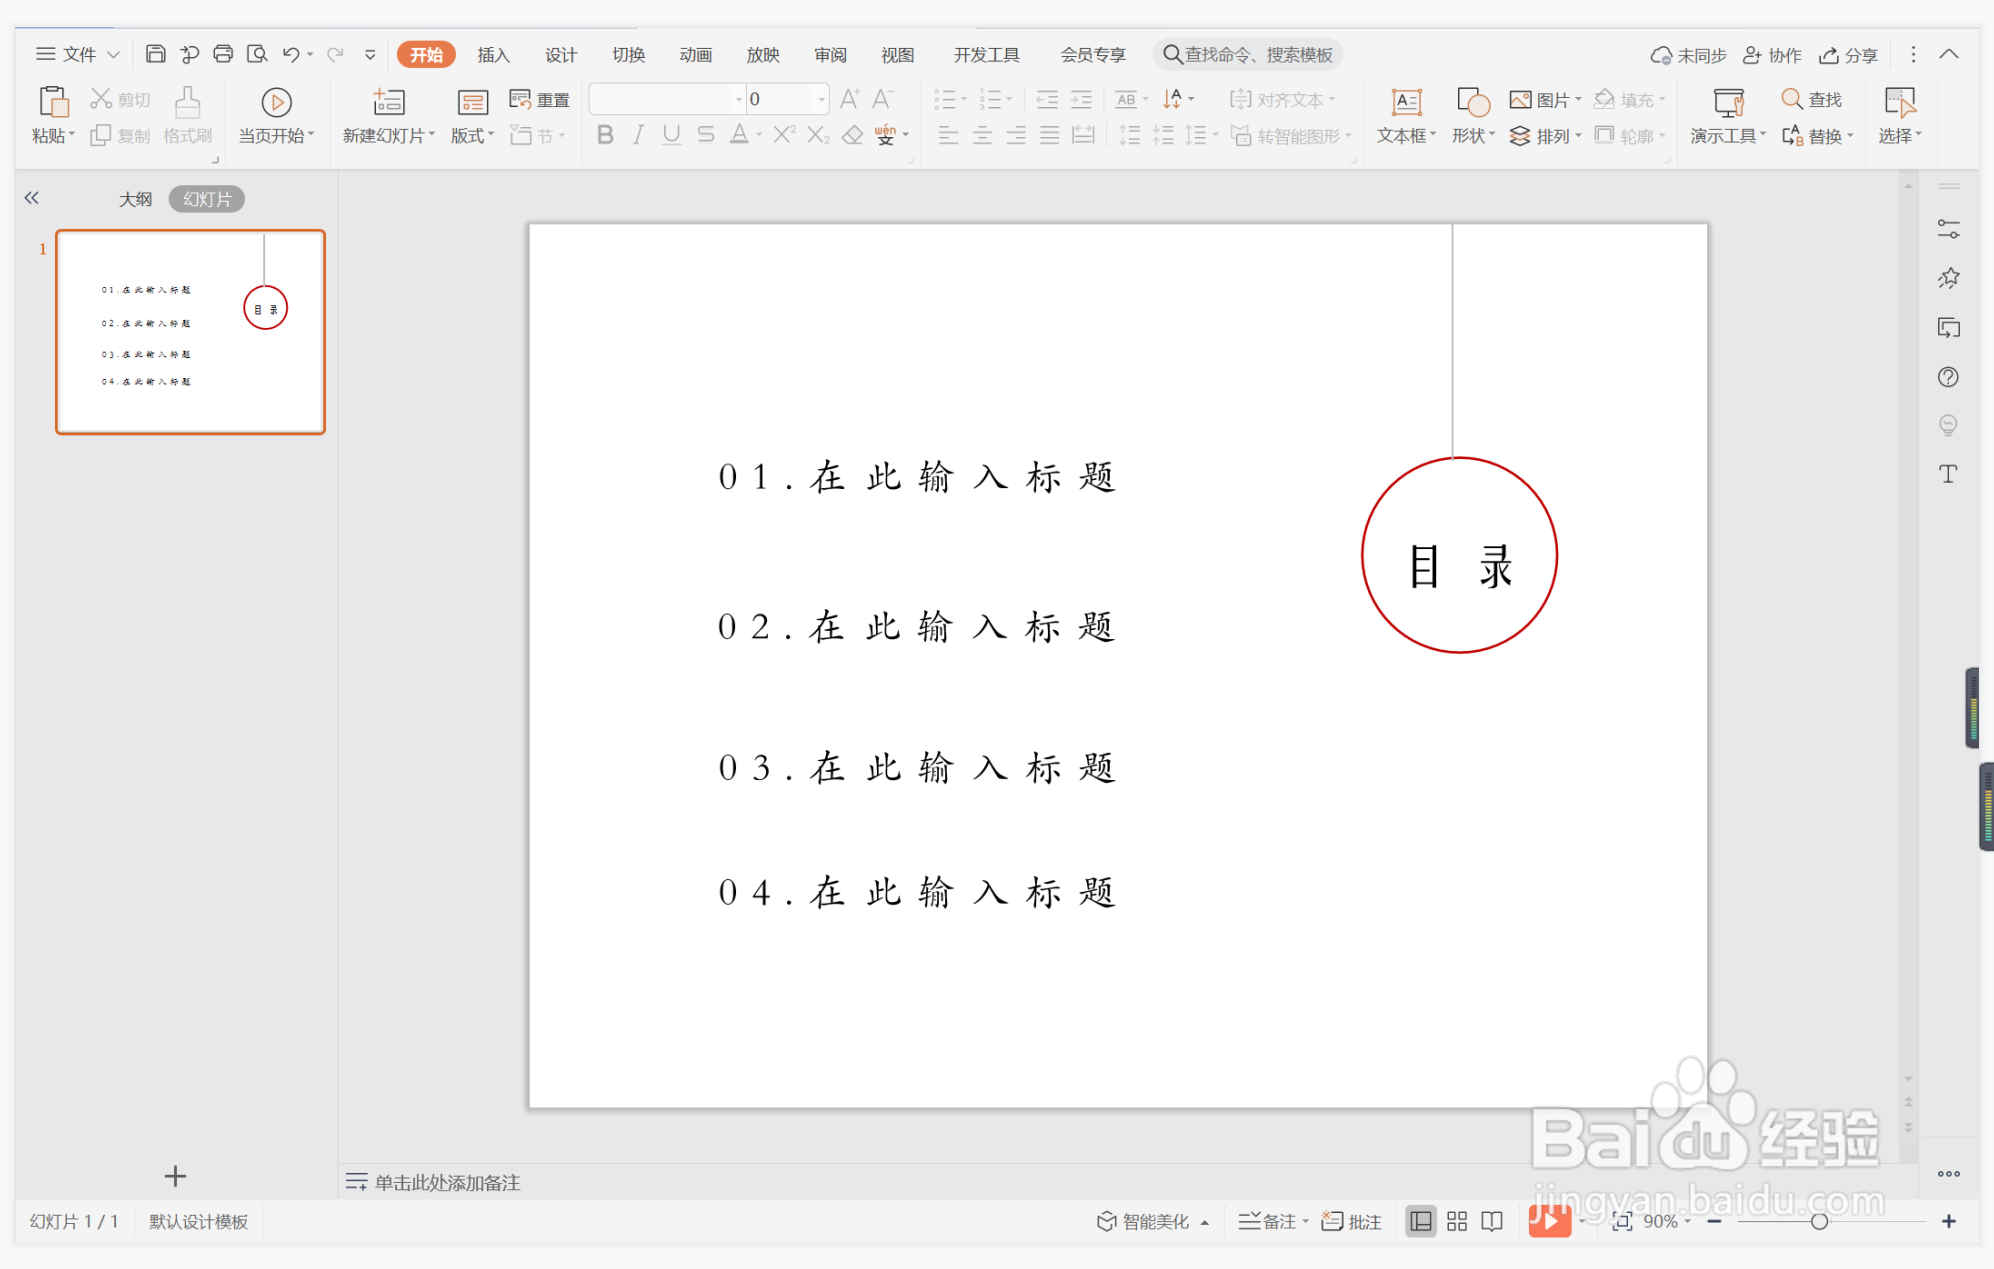This screenshot has width=1994, height=1269.
Task: Open reading view with the book icon
Action: coord(1491,1221)
